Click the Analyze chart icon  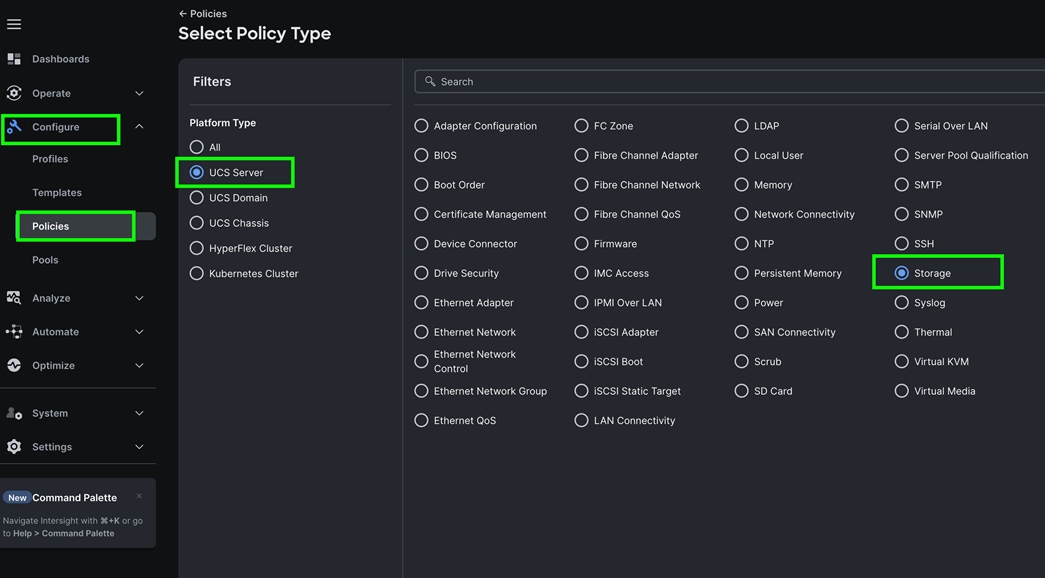point(14,297)
